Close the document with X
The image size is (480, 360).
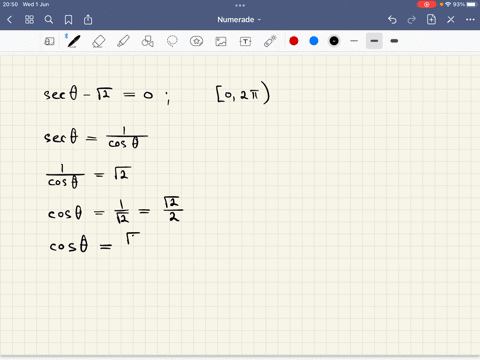[451, 20]
